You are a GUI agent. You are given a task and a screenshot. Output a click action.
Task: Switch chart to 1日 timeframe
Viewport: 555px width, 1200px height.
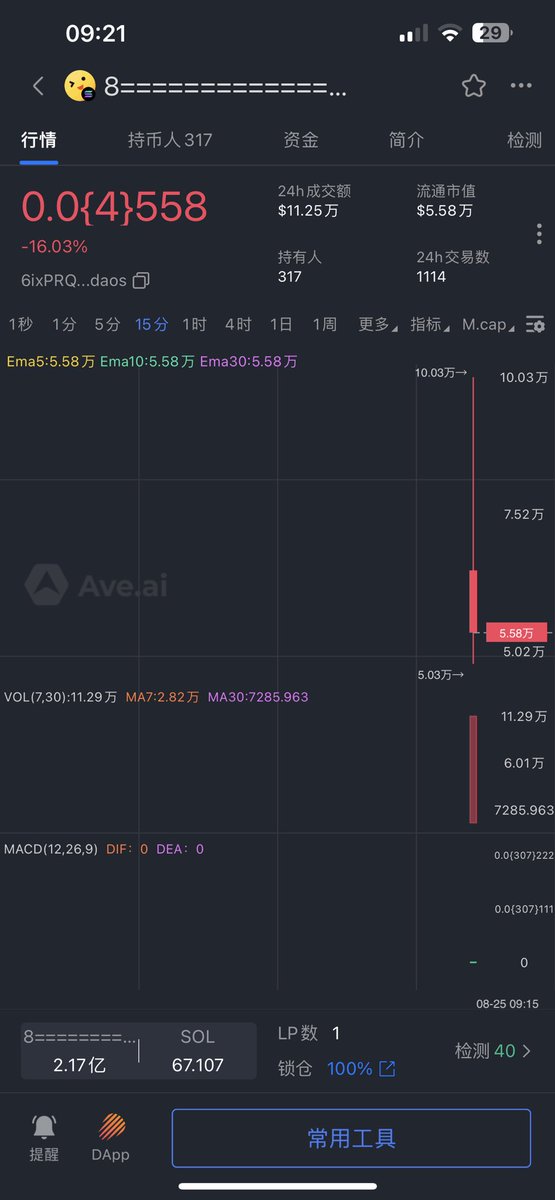point(281,324)
